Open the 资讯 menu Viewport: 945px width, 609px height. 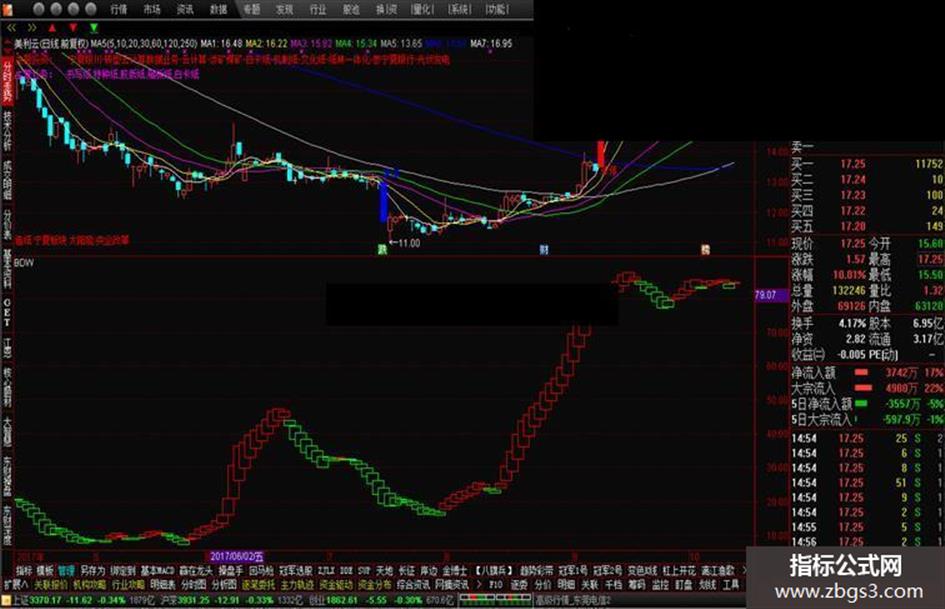pyautogui.click(x=184, y=9)
